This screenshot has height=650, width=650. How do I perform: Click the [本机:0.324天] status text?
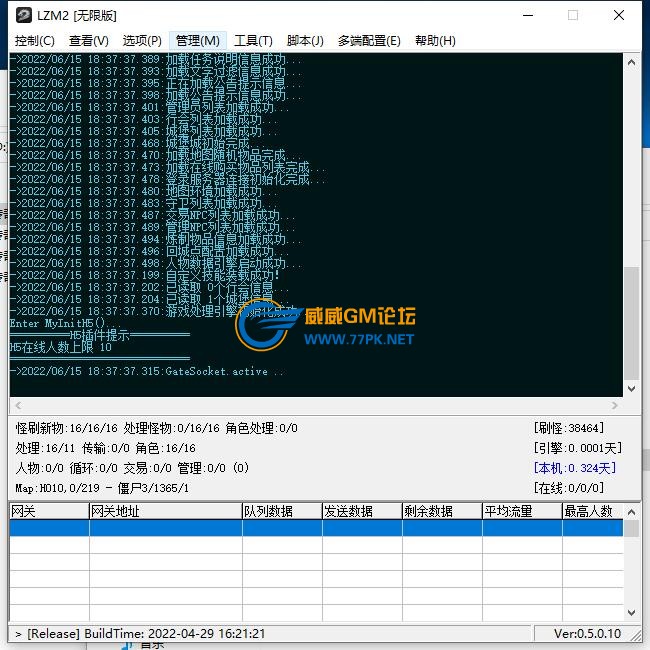click(x=575, y=468)
